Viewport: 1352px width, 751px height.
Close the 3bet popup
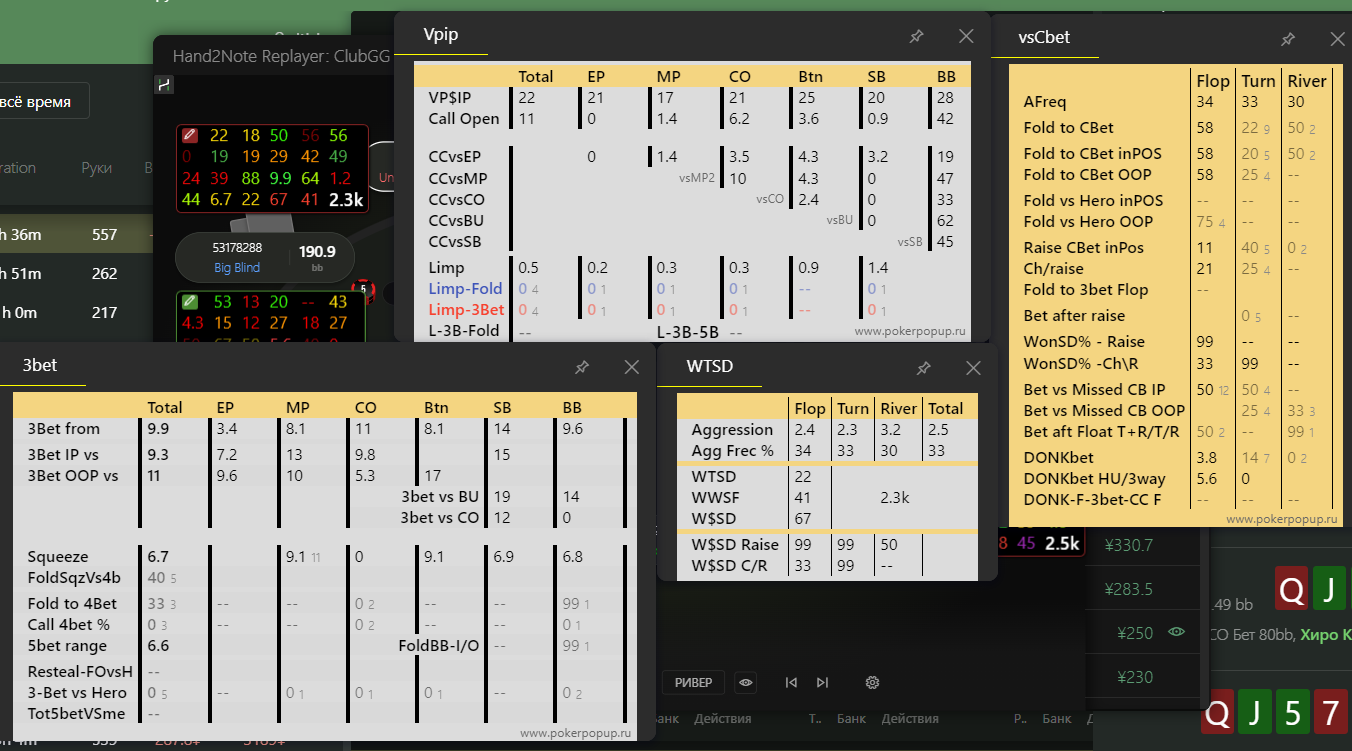coord(632,367)
